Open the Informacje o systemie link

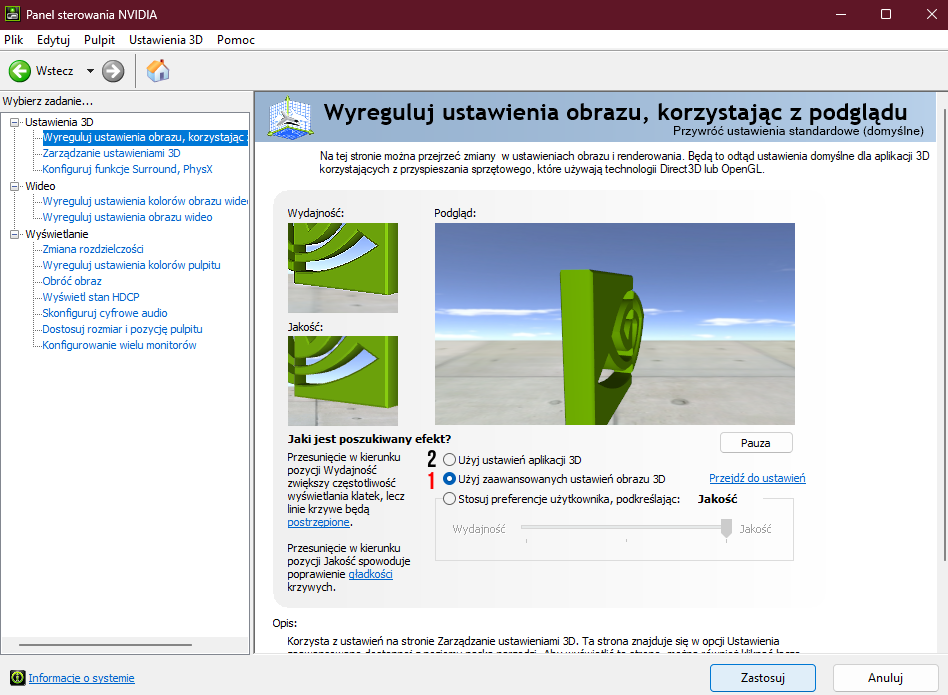(x=82, y=678)
